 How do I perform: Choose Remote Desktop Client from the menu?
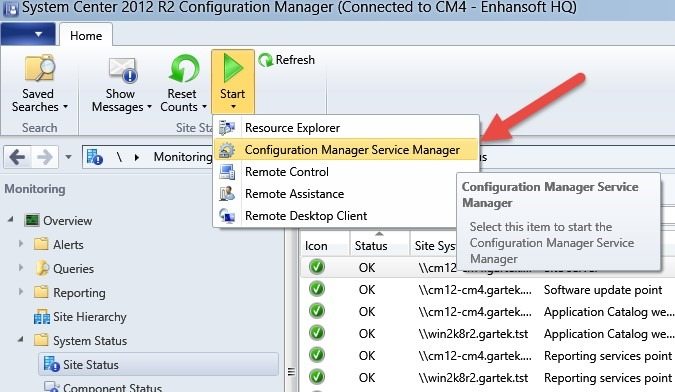[346, 216]
